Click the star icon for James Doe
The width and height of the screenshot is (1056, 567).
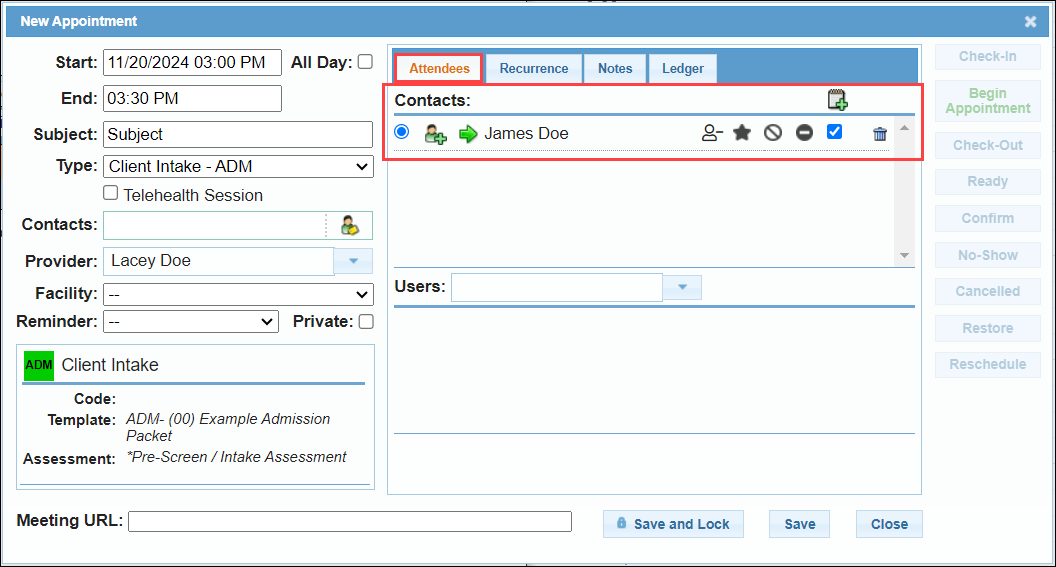[x=741, y=133]
